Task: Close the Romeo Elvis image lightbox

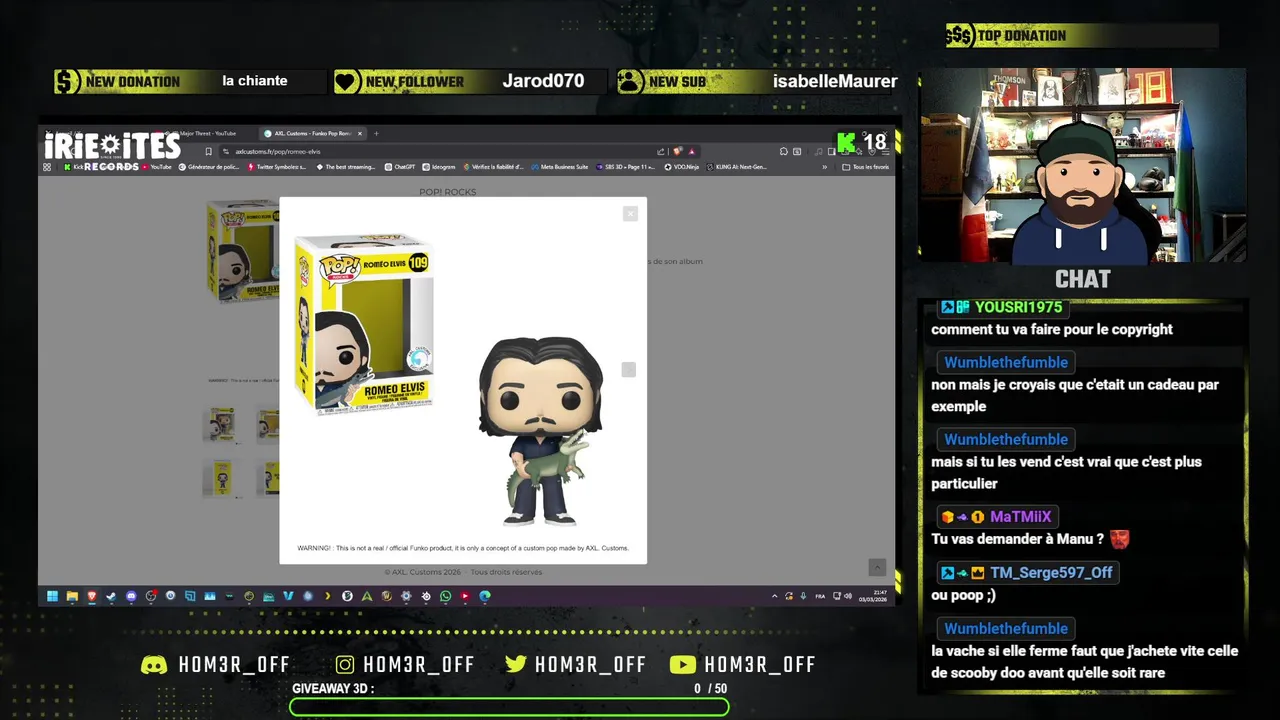Action: tap(630, 213)
